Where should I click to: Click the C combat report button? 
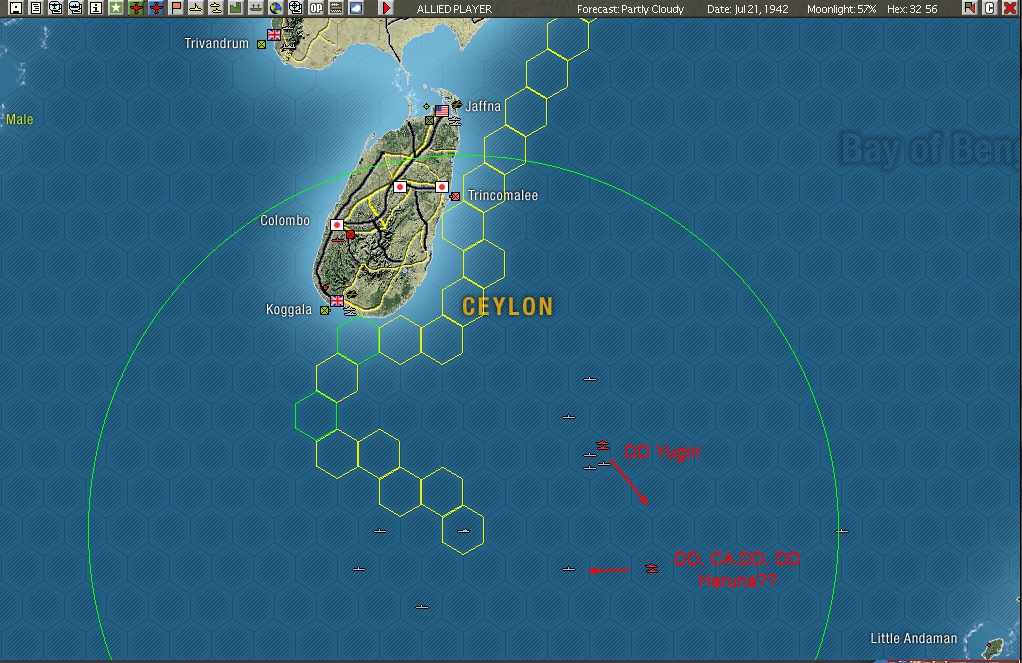coord(989,8)
